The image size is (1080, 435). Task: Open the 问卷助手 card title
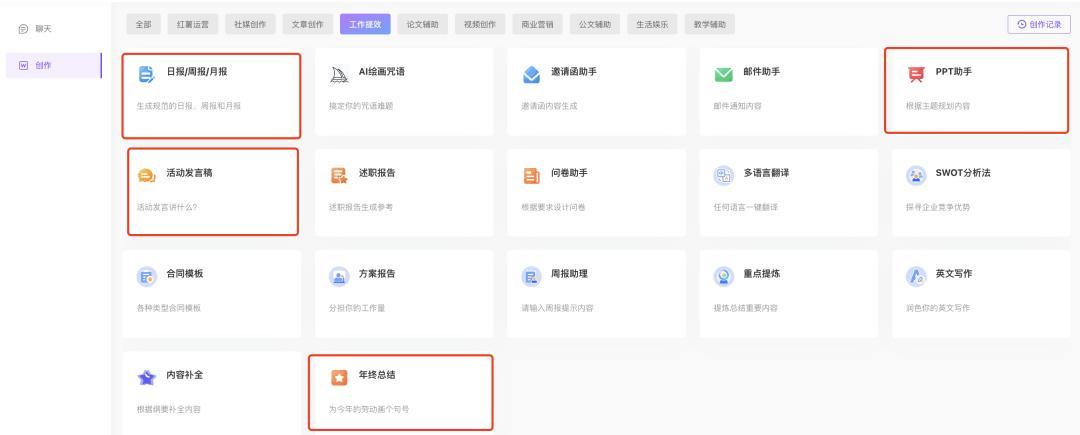point(570,173)
